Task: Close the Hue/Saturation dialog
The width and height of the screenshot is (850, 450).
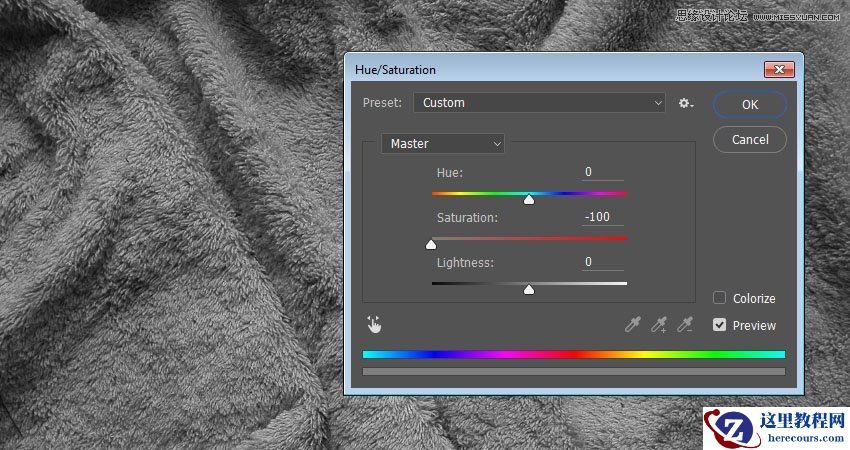Action: pos(778,69)
